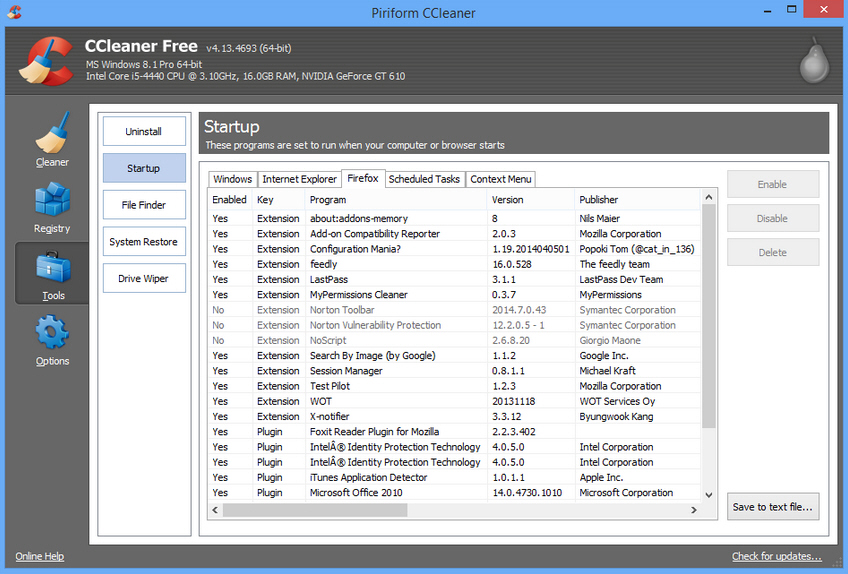Click the vertical scrollbar down arrow
Viewport: 848px width, 574px height.
[709, 495]
